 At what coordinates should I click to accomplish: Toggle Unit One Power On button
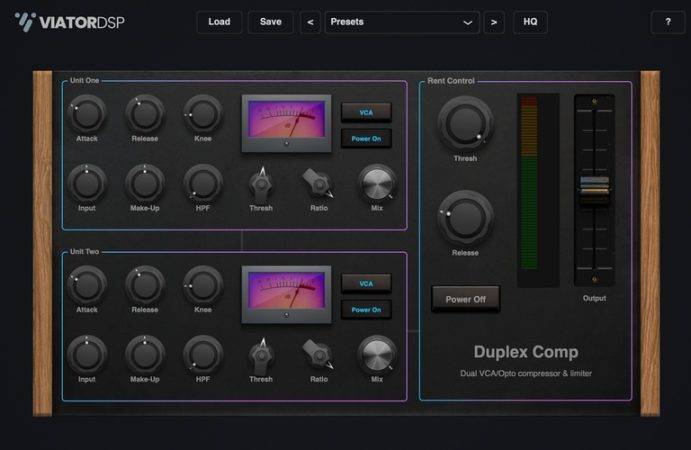coord(366,138)
